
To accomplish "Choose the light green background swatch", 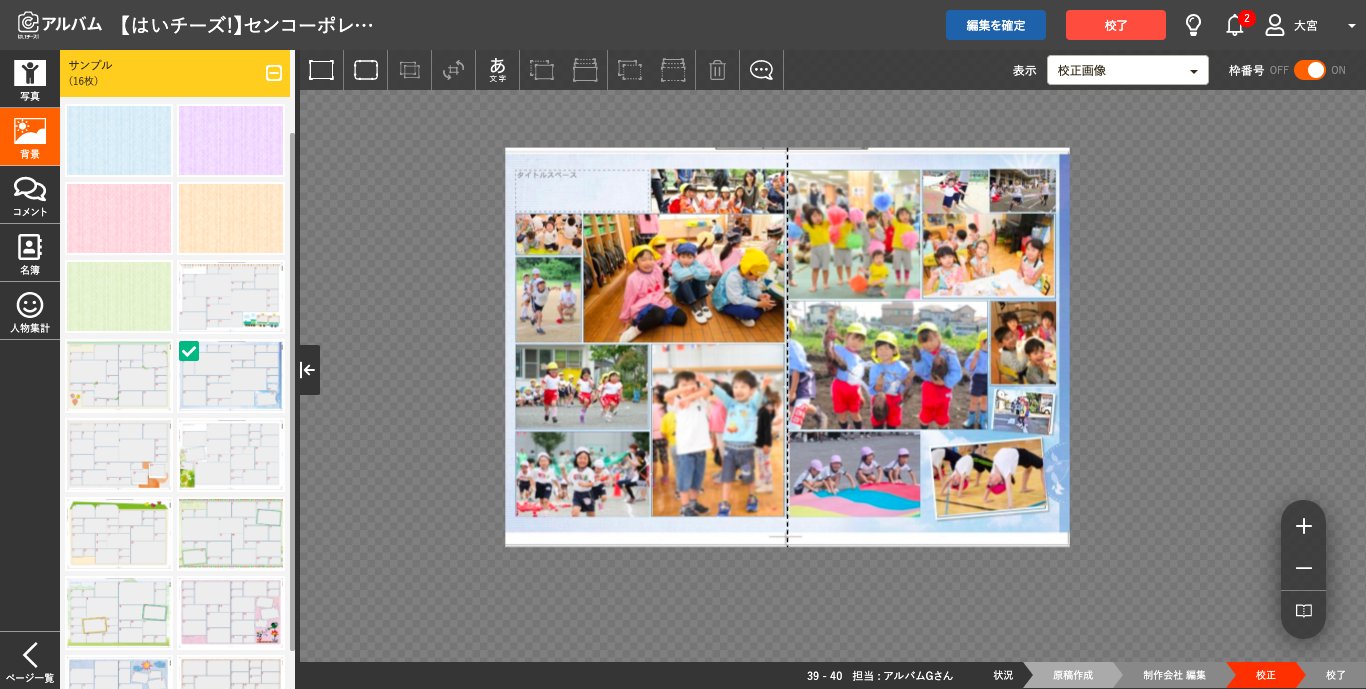I will [119, 296].
